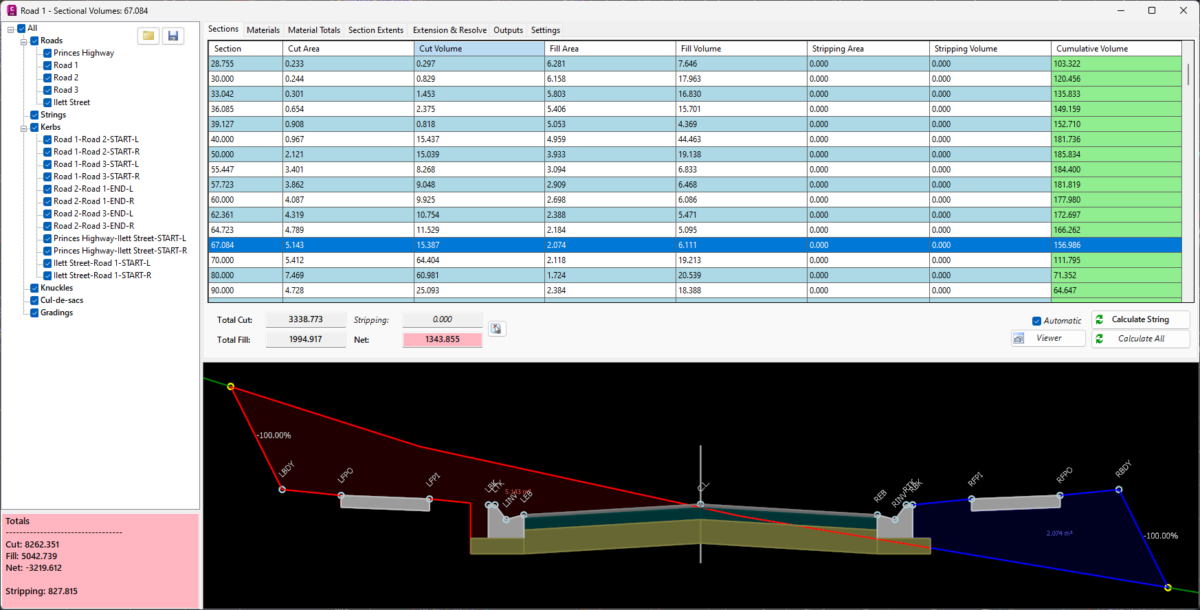1200x610 pixels.
Task: Select the Princes Highway-Ilett Street-START-L kerb item
Action: pos(120,238)
